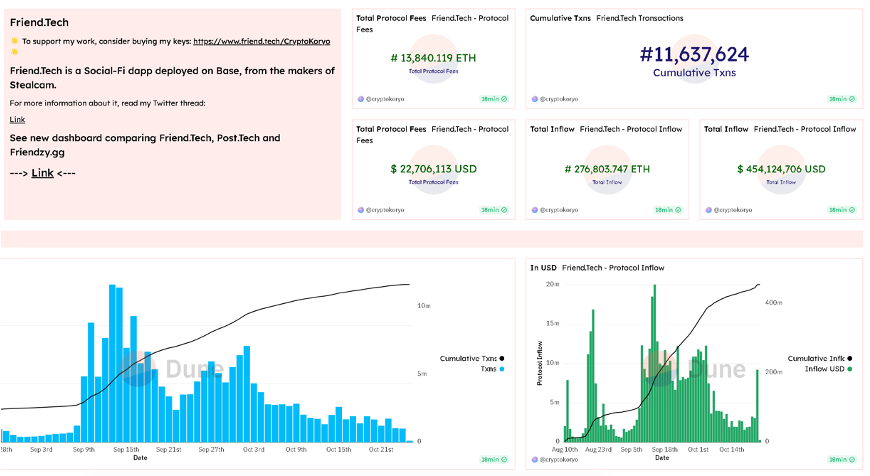870x476 pixels.
Task: Toggle Cumulative Inflow legend series
Action: point(820,358)
